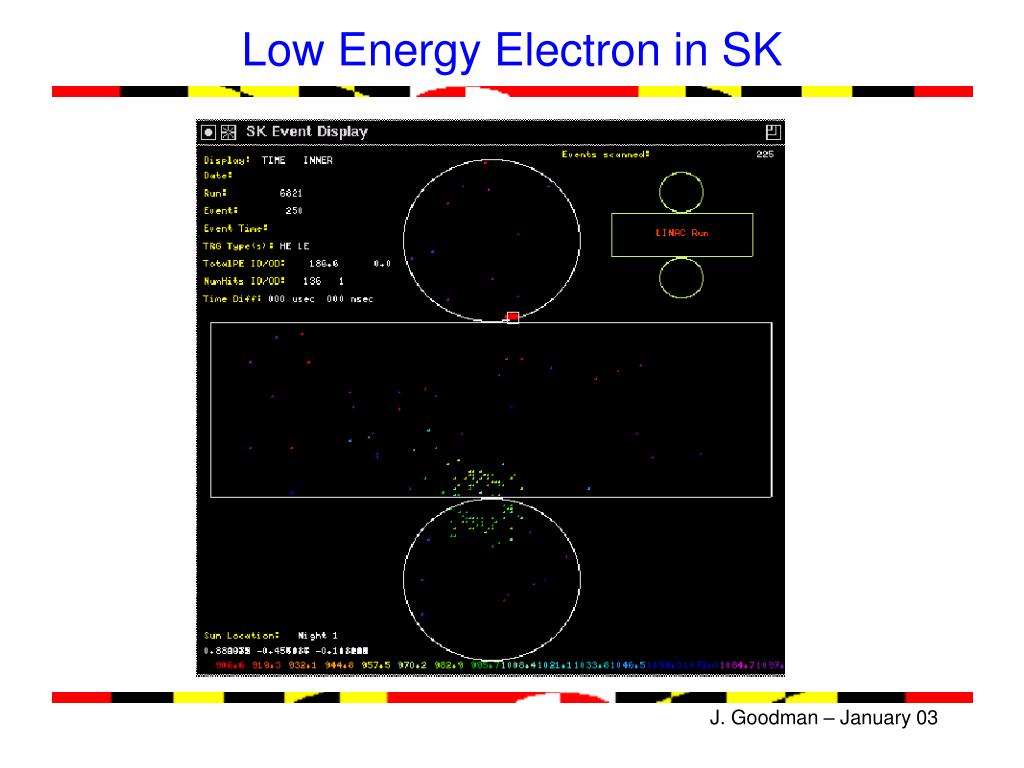This screenshot has height=768, width=1024.
Task: Click the small lower circle below LINAC Run
Action: pyautogui.click(x=681, y=278)
